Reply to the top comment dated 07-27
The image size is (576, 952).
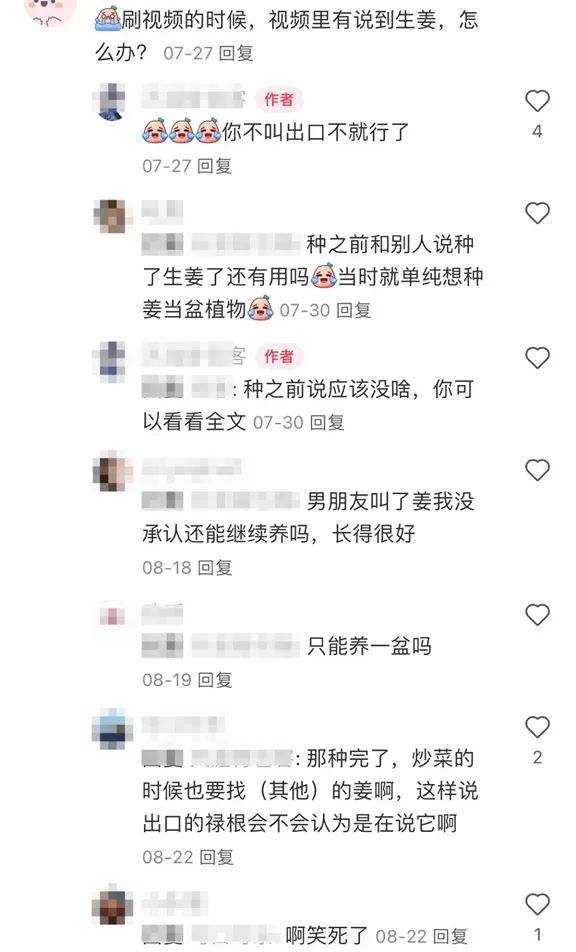click(236, 53)
